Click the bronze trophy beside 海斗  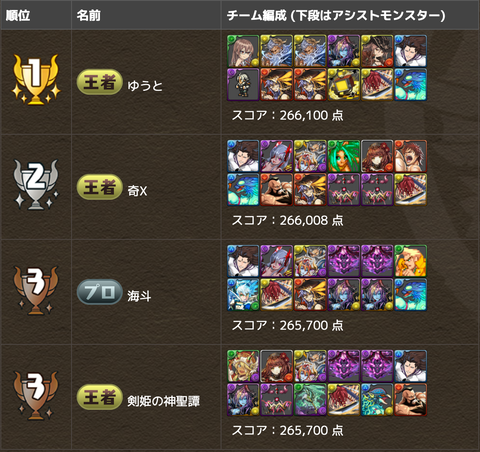pos(36,290)
